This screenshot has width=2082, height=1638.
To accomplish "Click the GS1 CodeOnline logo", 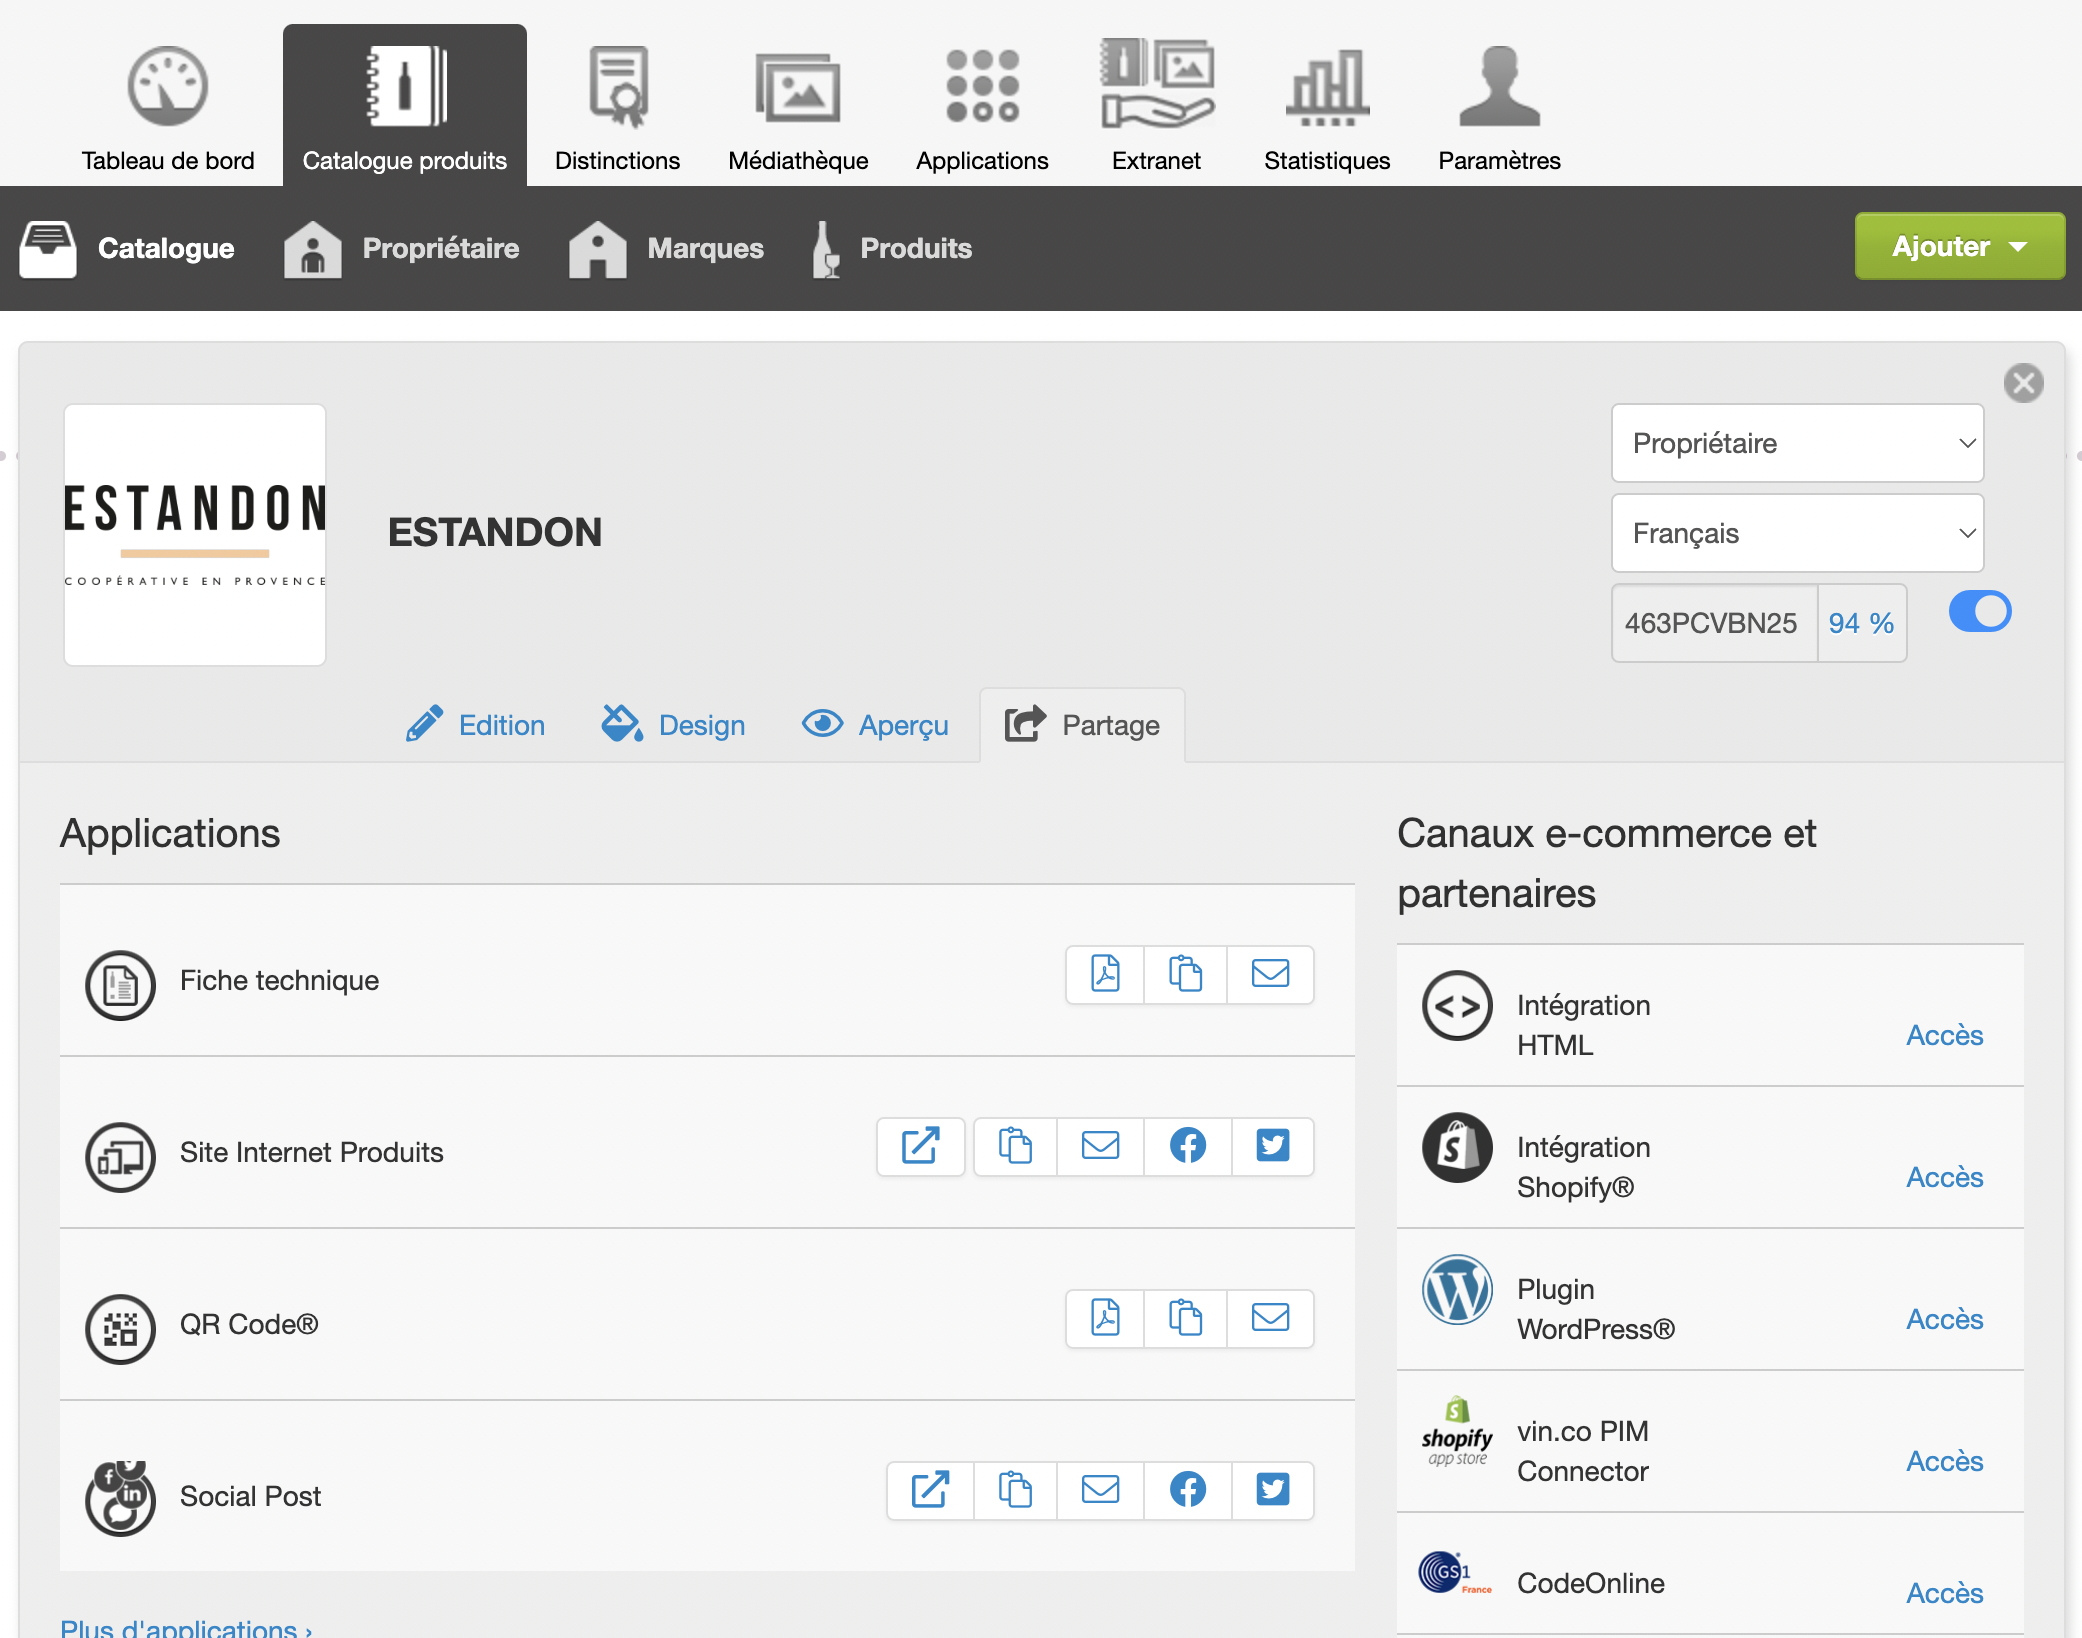I will 1455,1573.
